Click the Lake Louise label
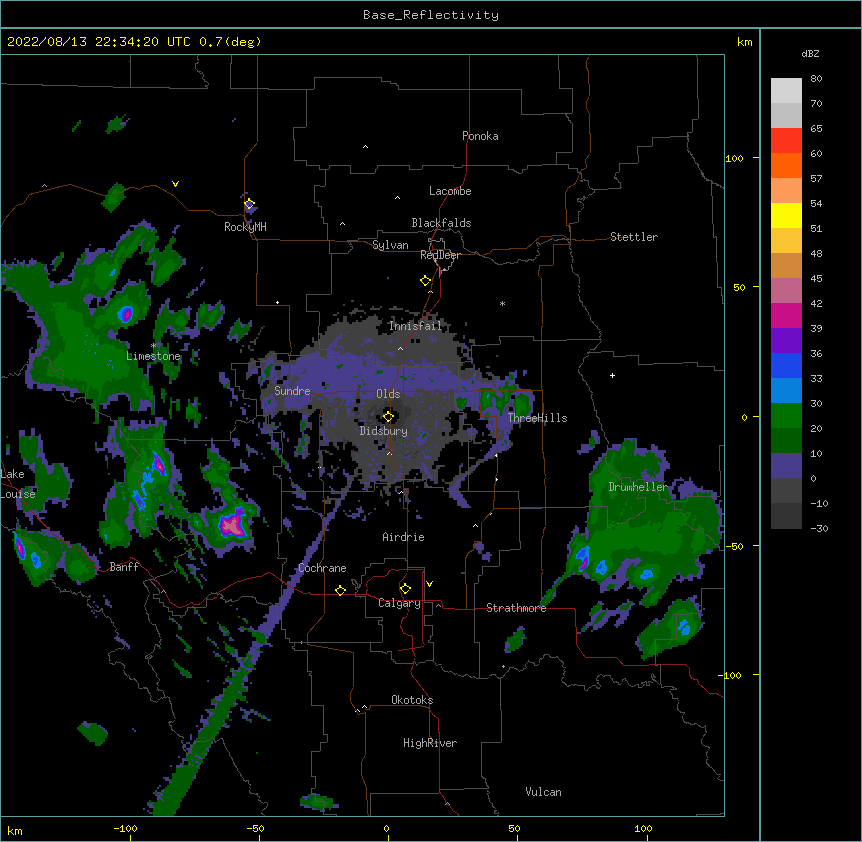Image resolution: width=862 pixels, height=842 pixels. tap(18, 484)
